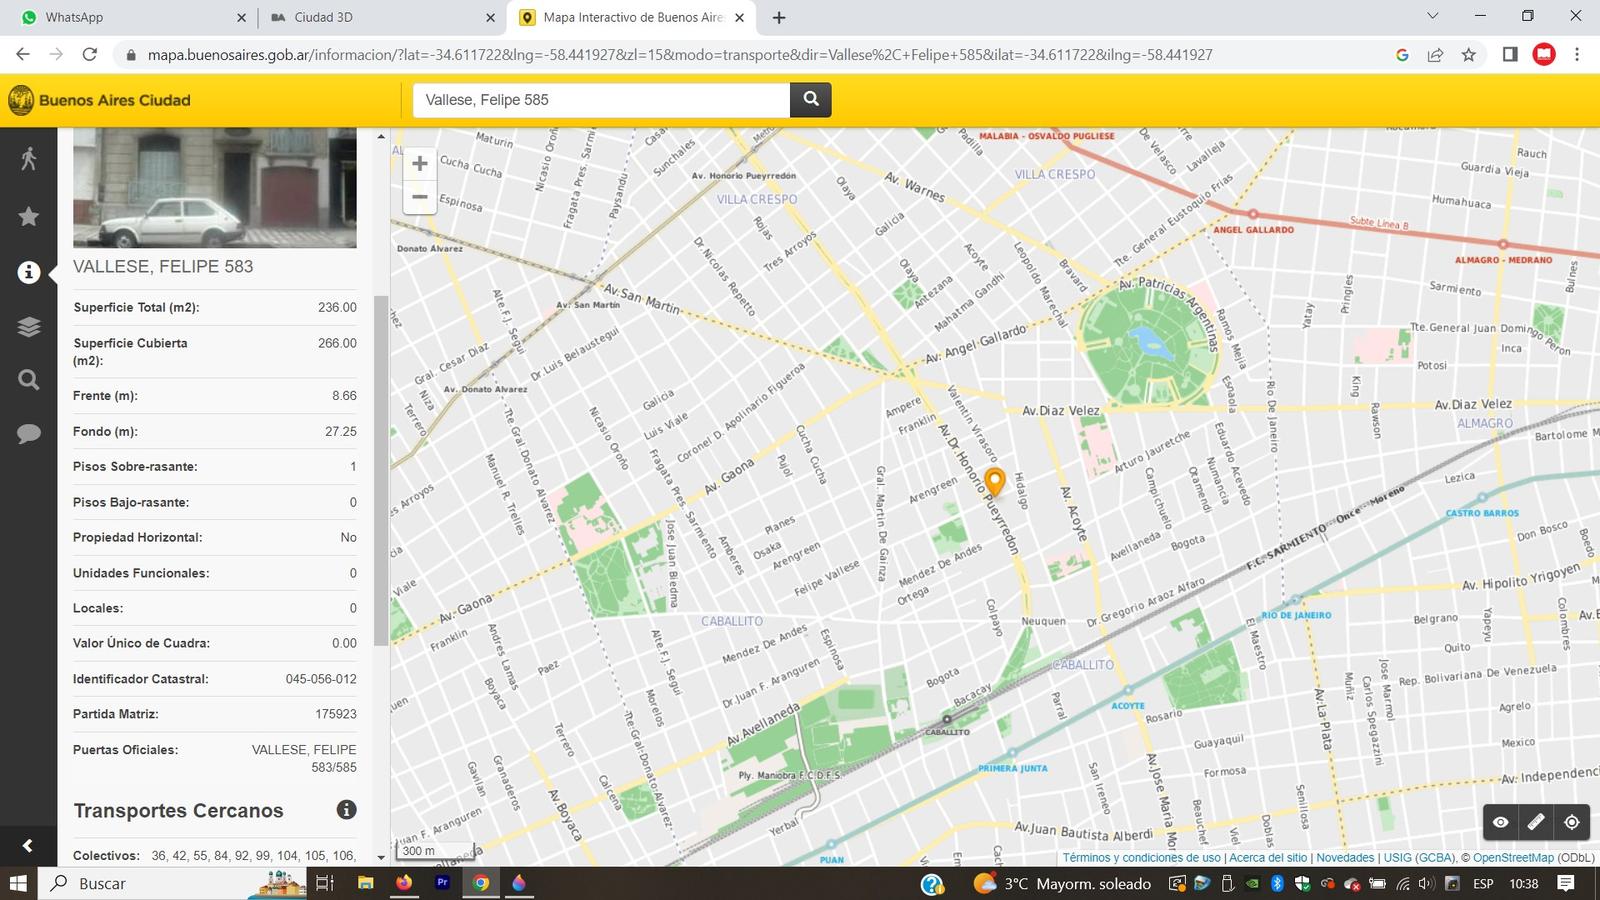
Task: Open the magnifier search icon in left sidebar
Action: pyautogui.click(x=29, y=380)
